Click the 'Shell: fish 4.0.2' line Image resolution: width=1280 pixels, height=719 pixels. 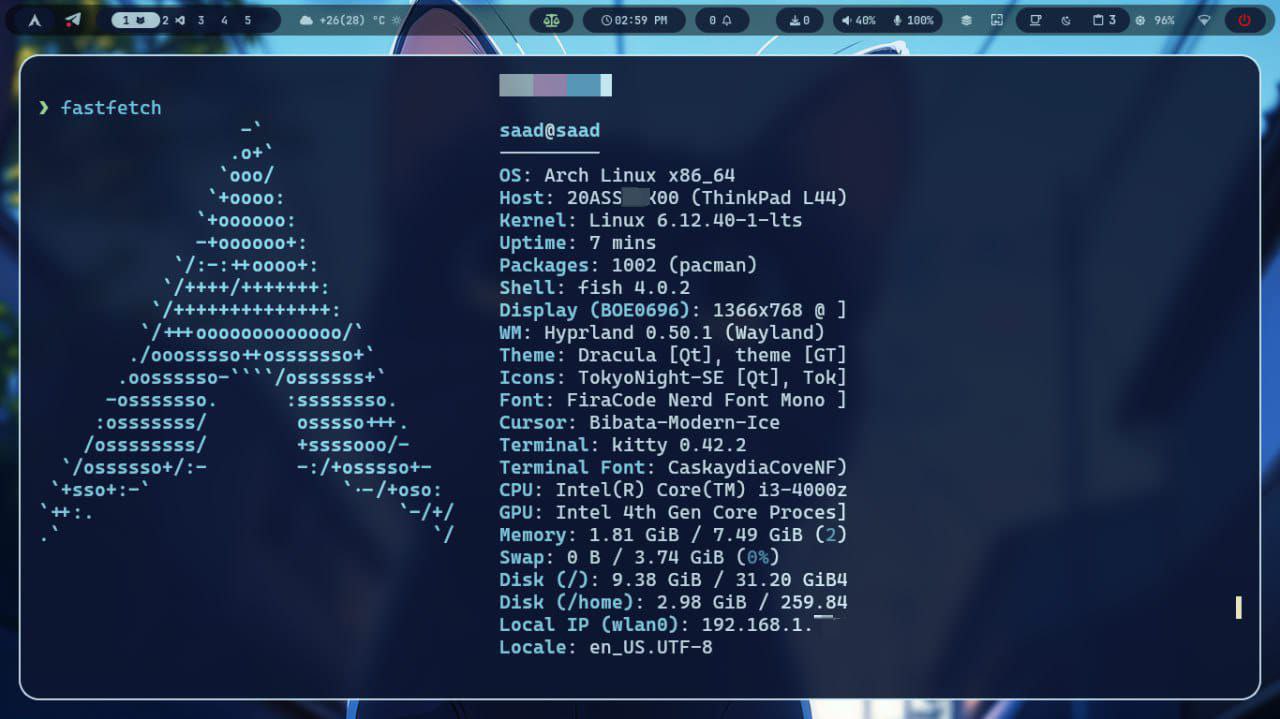(x=595, y=288)
